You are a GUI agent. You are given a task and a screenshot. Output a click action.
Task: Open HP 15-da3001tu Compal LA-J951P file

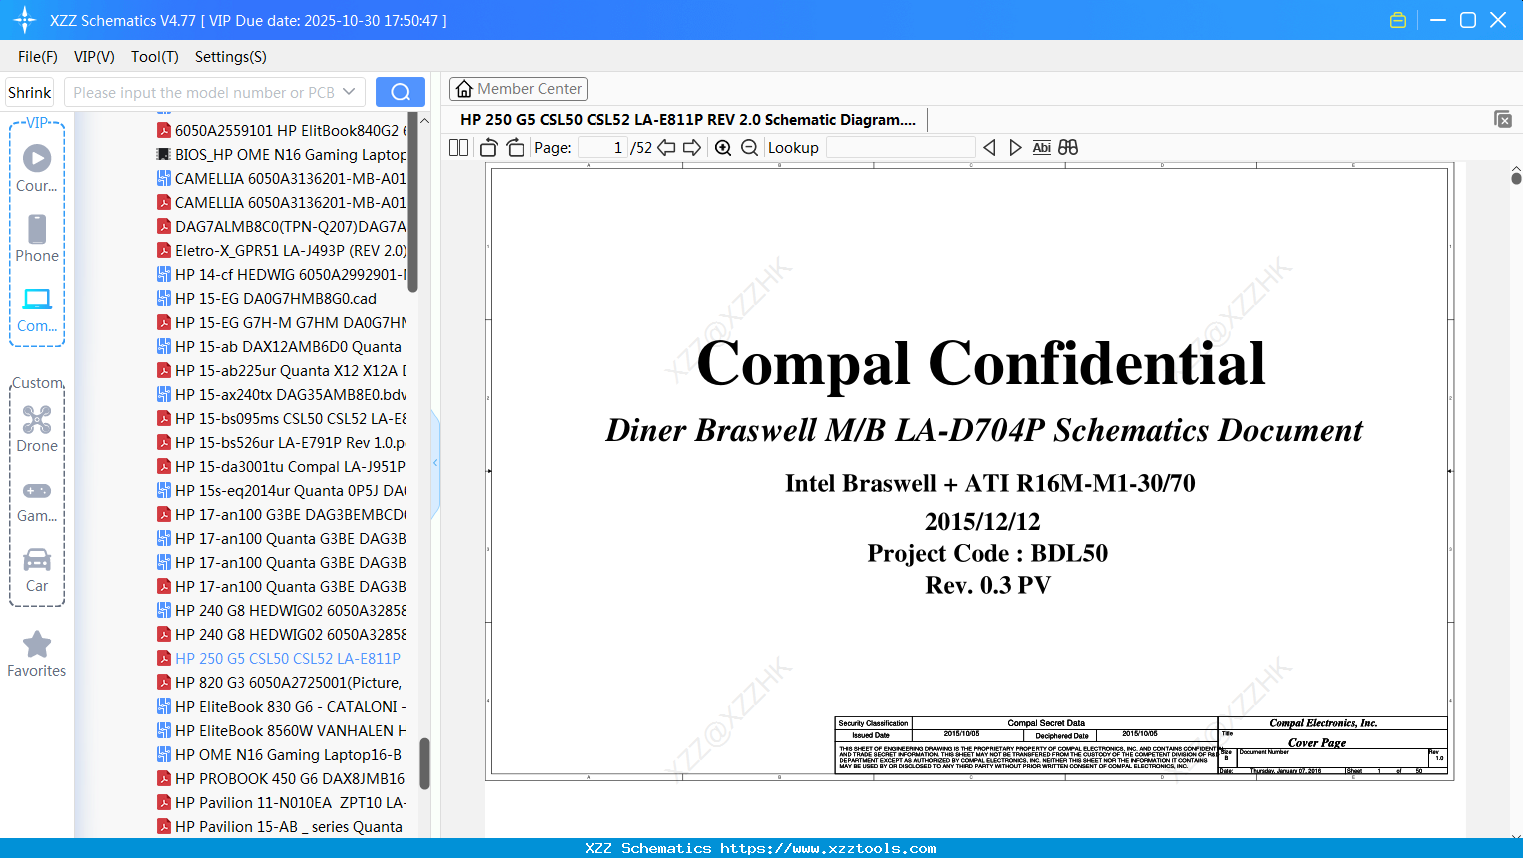(281, 466)
